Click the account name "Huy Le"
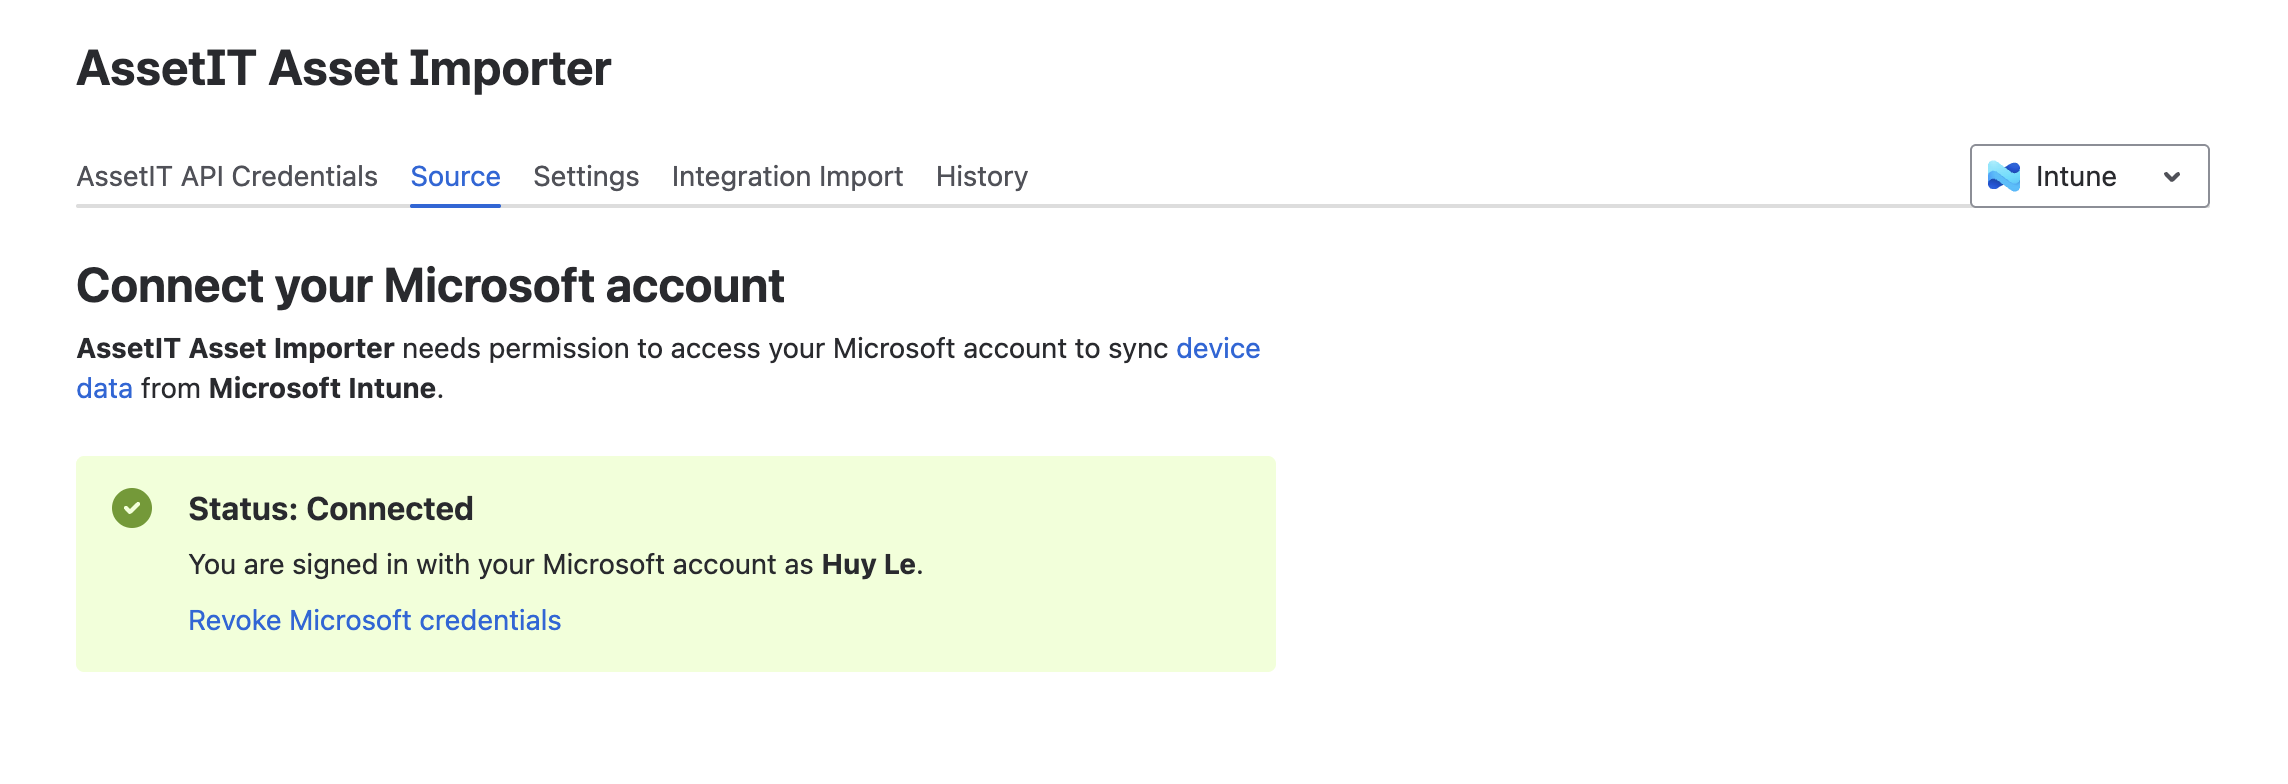Image resolution: width=2288 pixels, height=784 pixels. point(869,564)
